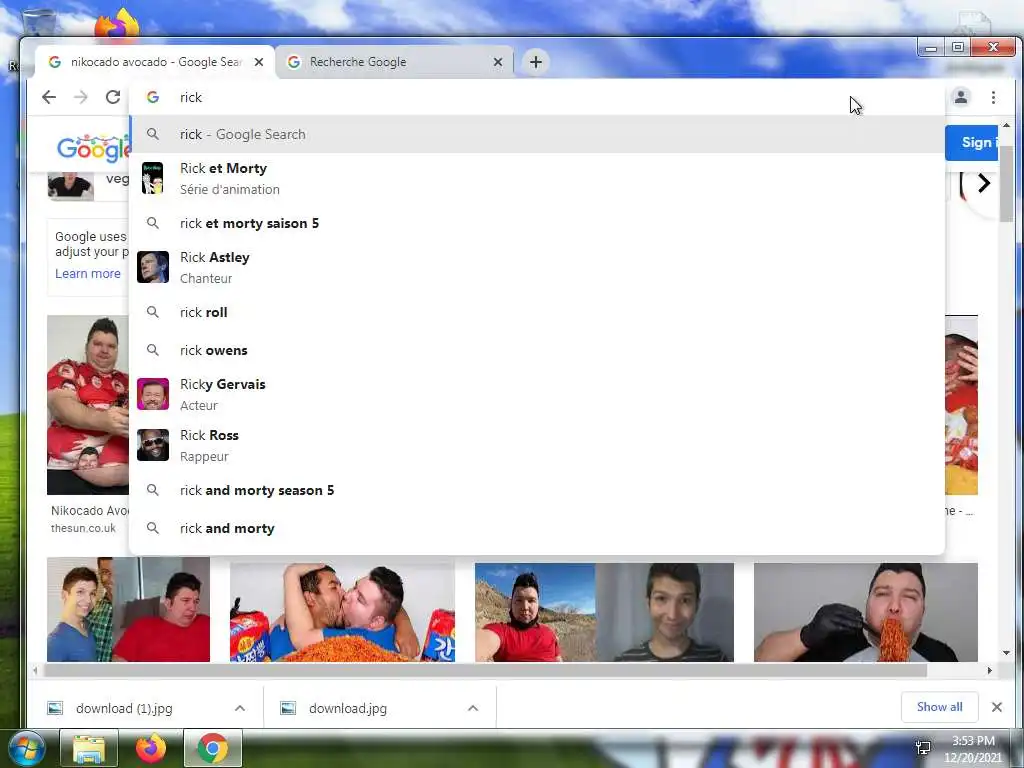This screenshot has height=768, width=1024.
Task: Open Chrome three-dot menu
Action: pos(993,97)
